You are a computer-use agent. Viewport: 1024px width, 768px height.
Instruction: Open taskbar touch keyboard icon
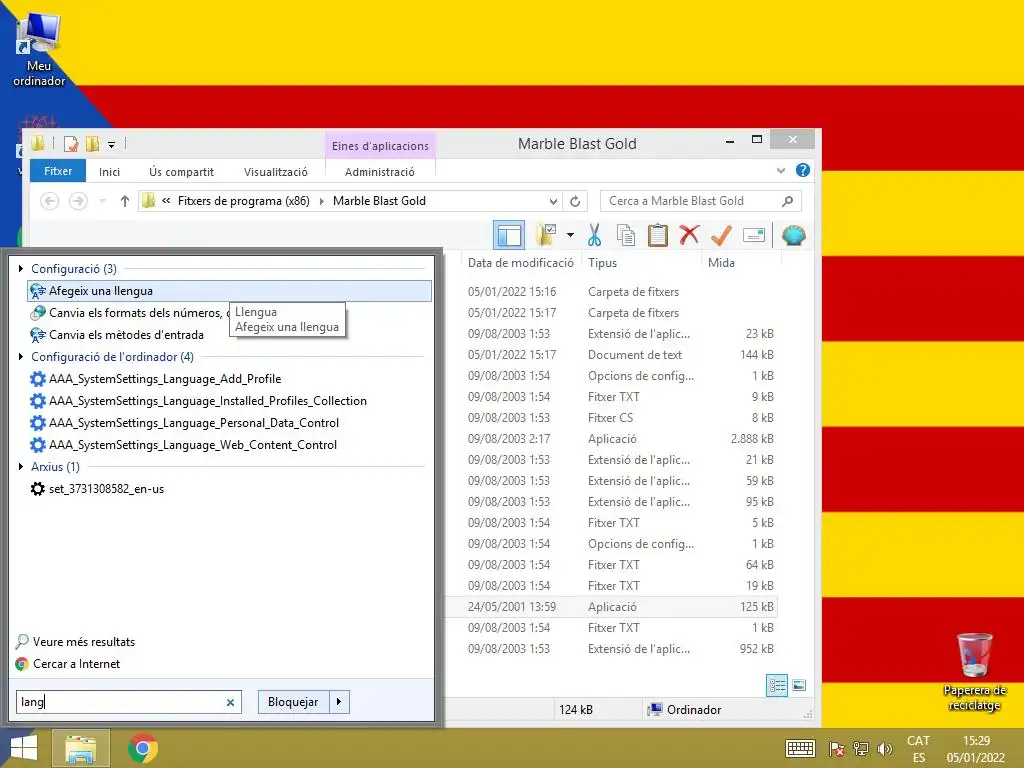pyautogui.click(x=800, y=748)
